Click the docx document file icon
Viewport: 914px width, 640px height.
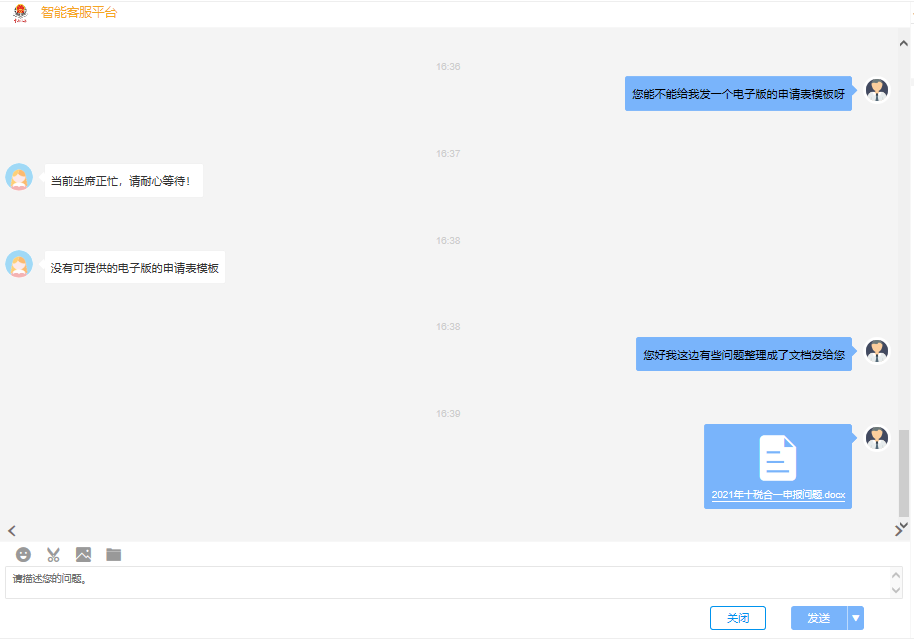tap(778, 458)
